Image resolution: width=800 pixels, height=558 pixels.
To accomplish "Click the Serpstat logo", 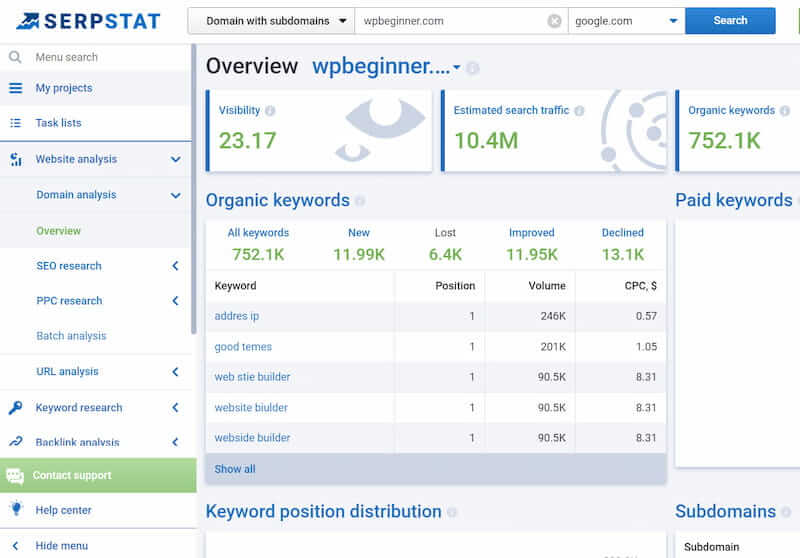I will (x=90, y=20).
